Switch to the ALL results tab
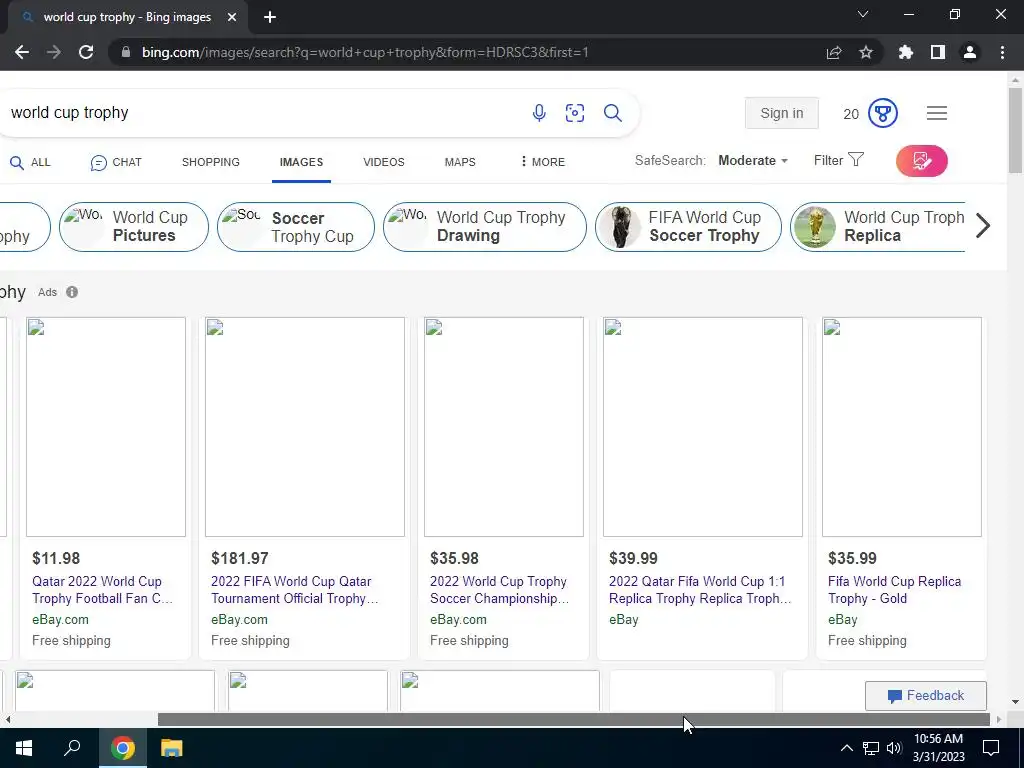1024x768 pixels. [x=30, y=162]
